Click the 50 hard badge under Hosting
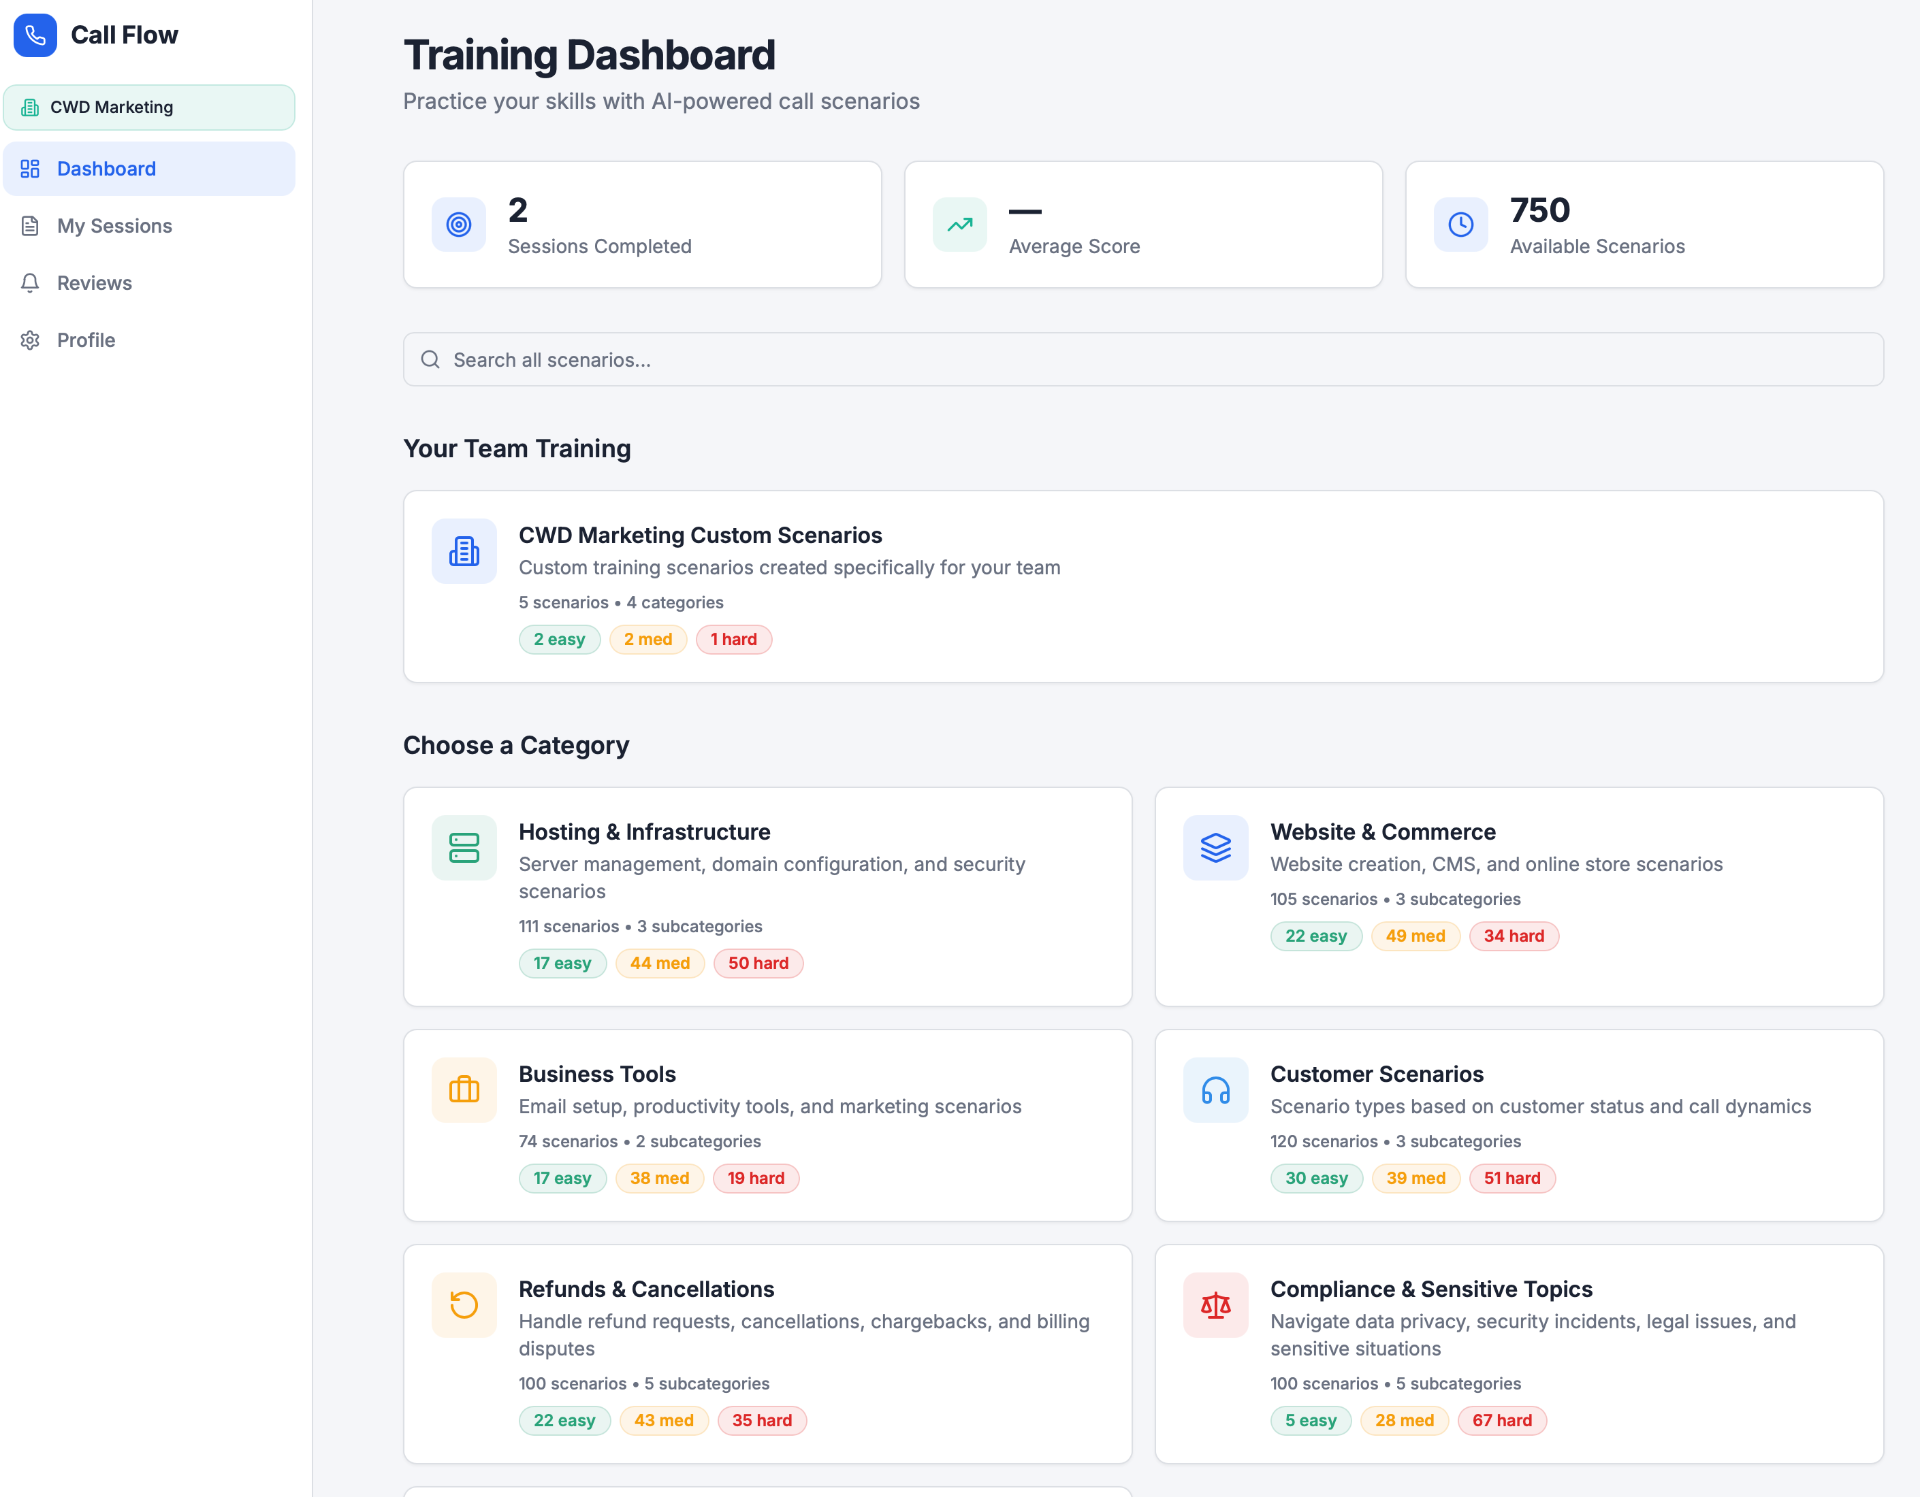The width and height of the screenshot is (1920, 1497). (x=758, y=964)
